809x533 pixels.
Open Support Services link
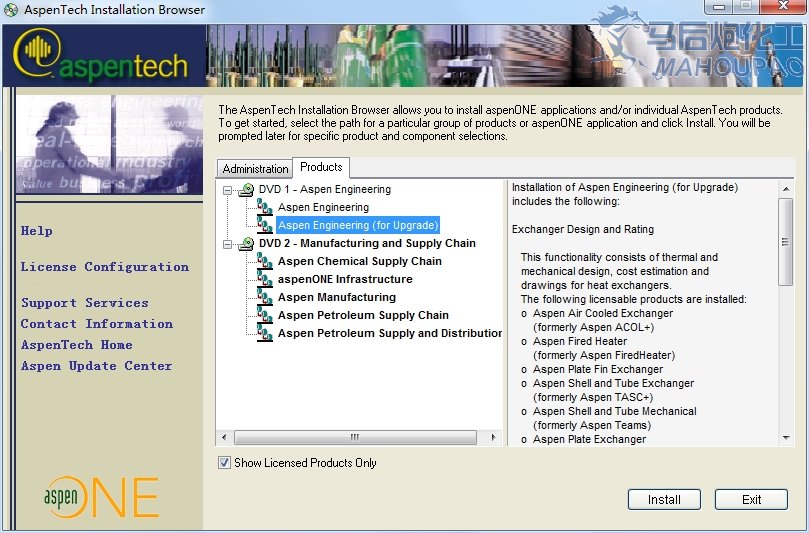point(85,303)
